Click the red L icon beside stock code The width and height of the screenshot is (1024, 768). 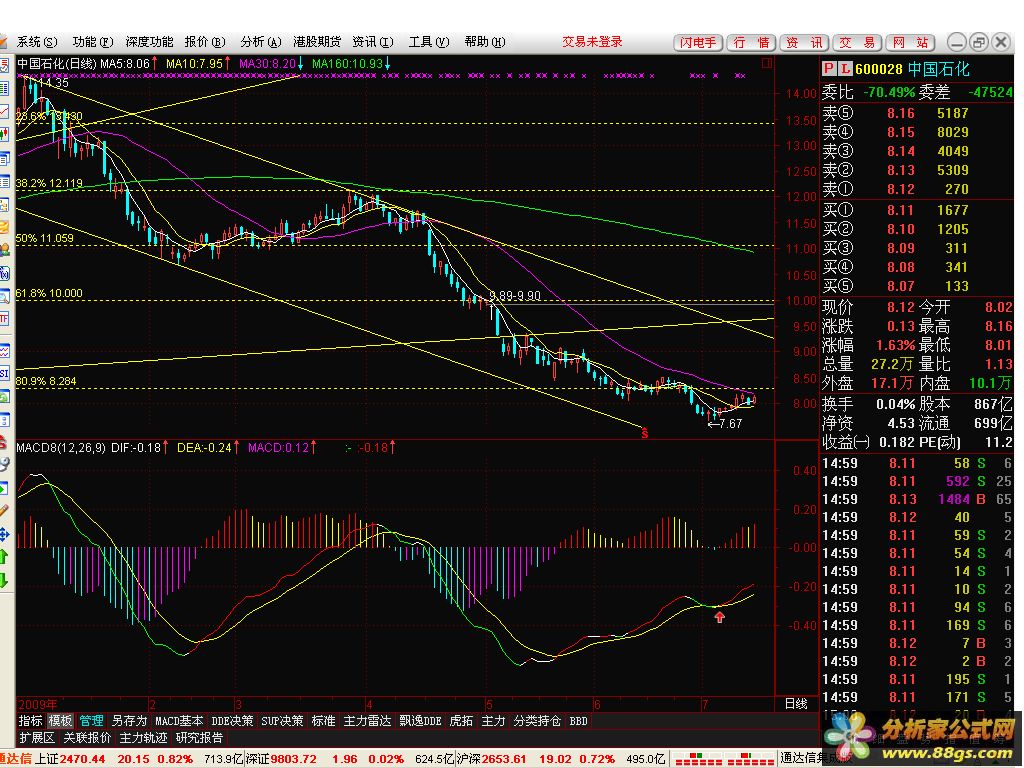pyautogui.click(x=845, y=69)
